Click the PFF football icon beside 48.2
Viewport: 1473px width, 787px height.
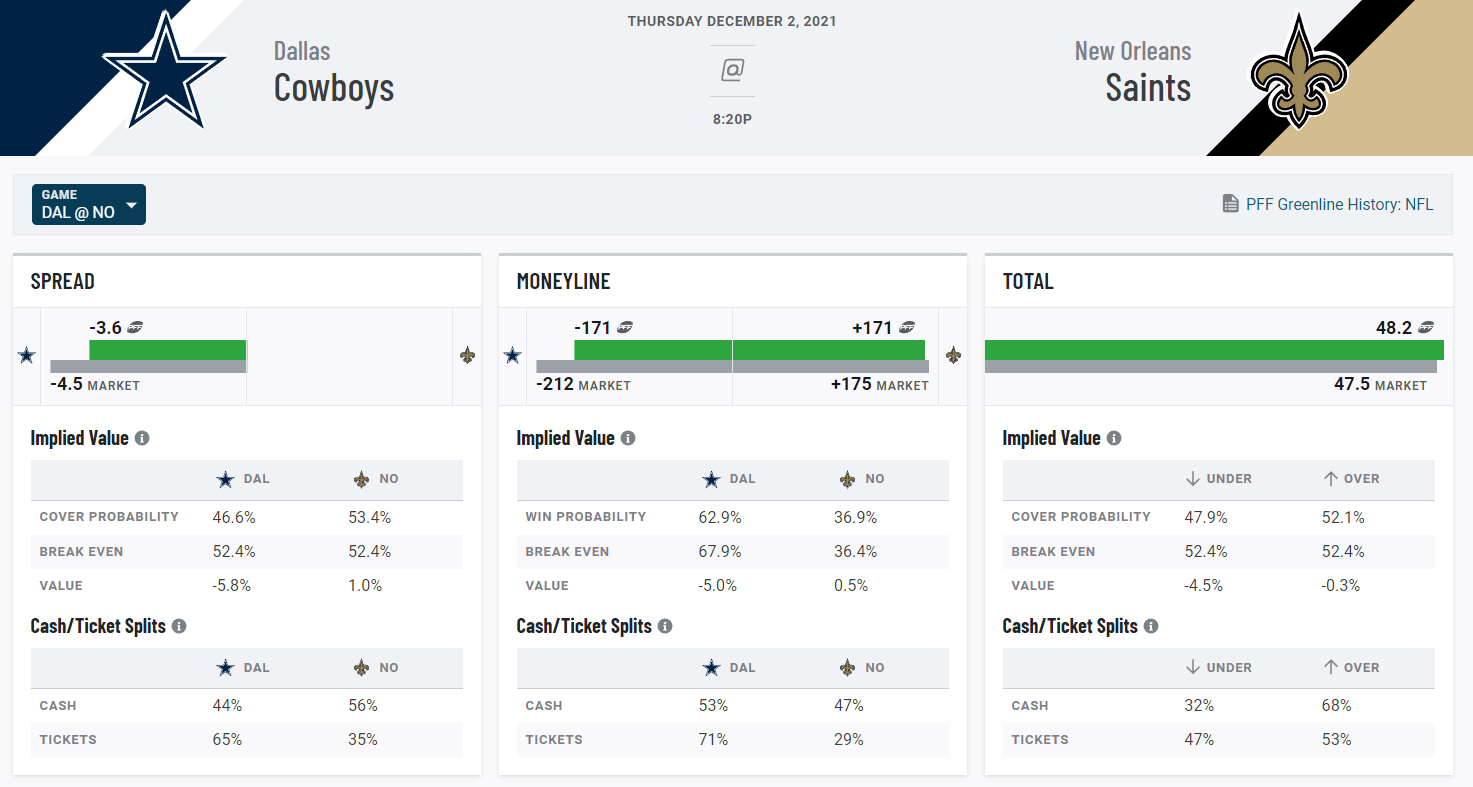pyautogui.click(x=1427, y=327)
